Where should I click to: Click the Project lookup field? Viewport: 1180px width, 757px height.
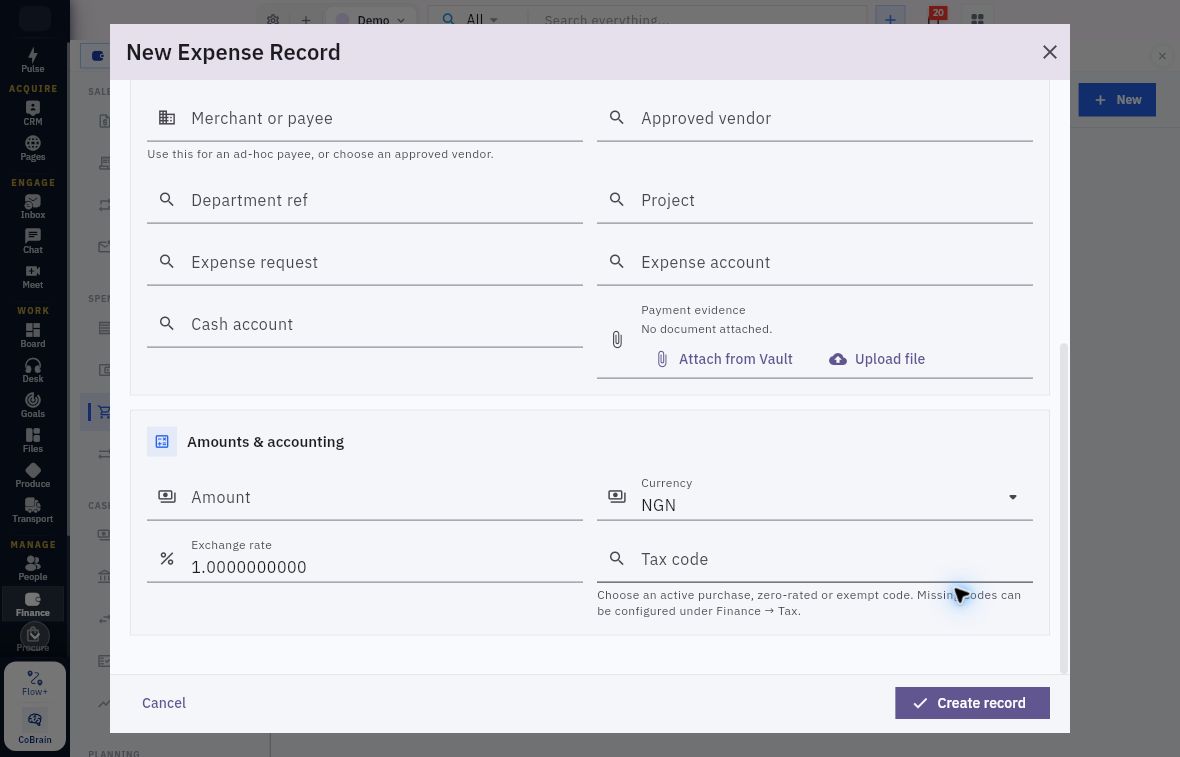[x=814, y=200]
